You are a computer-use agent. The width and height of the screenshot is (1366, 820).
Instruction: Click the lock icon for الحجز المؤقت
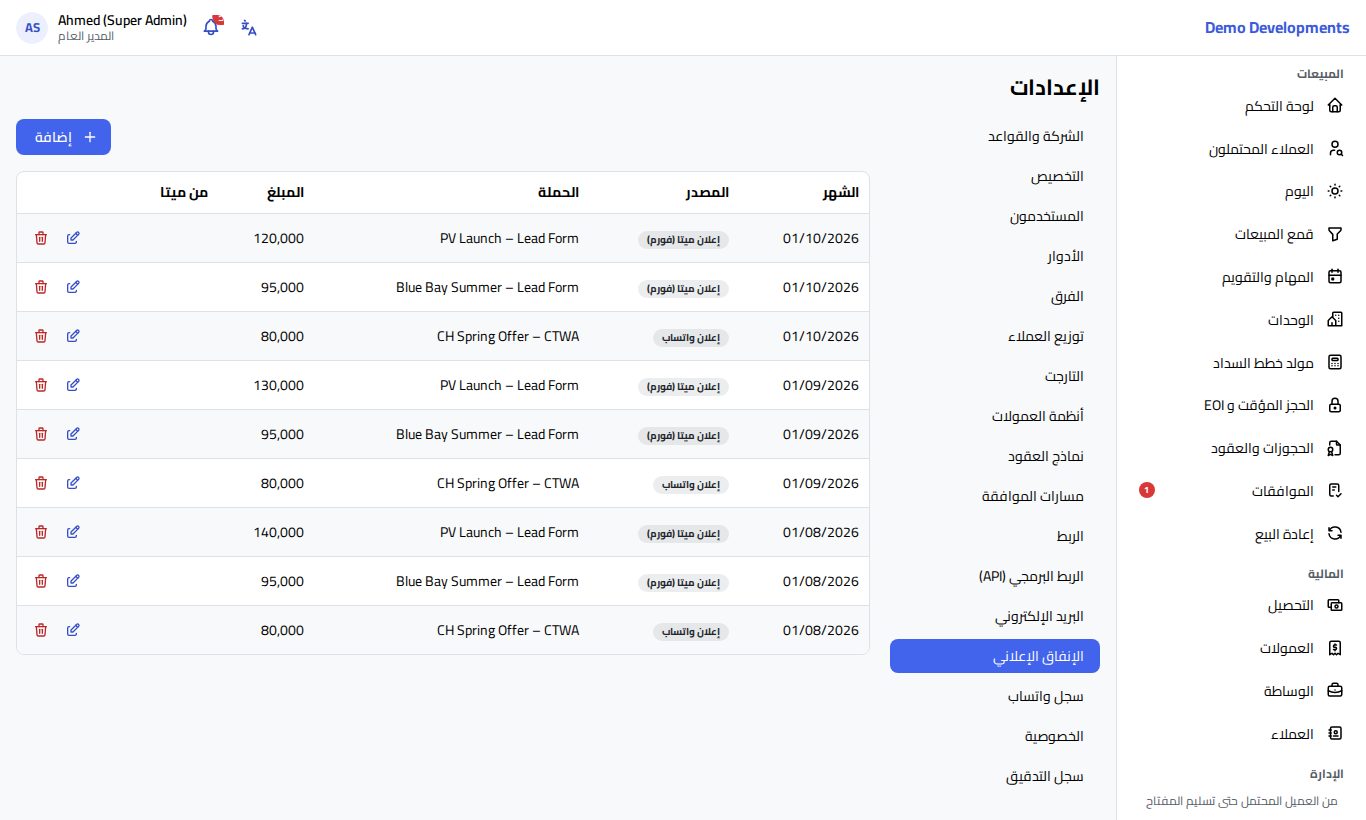click(x=1335, y=406)
